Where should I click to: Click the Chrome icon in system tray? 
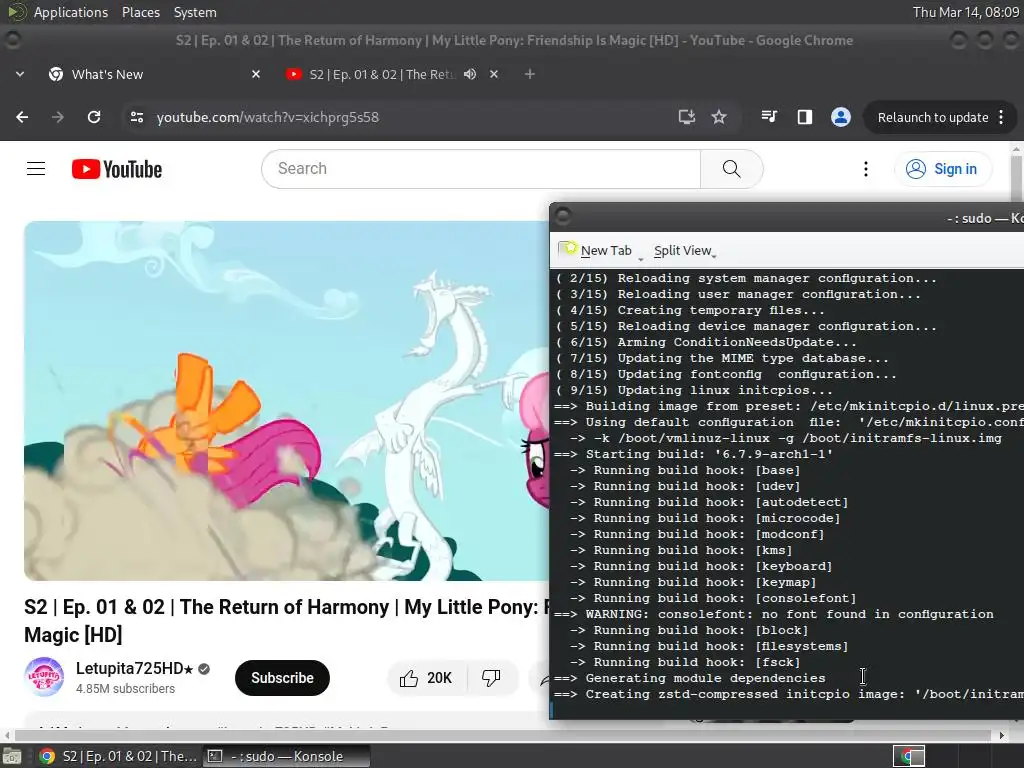pos(908,756)
